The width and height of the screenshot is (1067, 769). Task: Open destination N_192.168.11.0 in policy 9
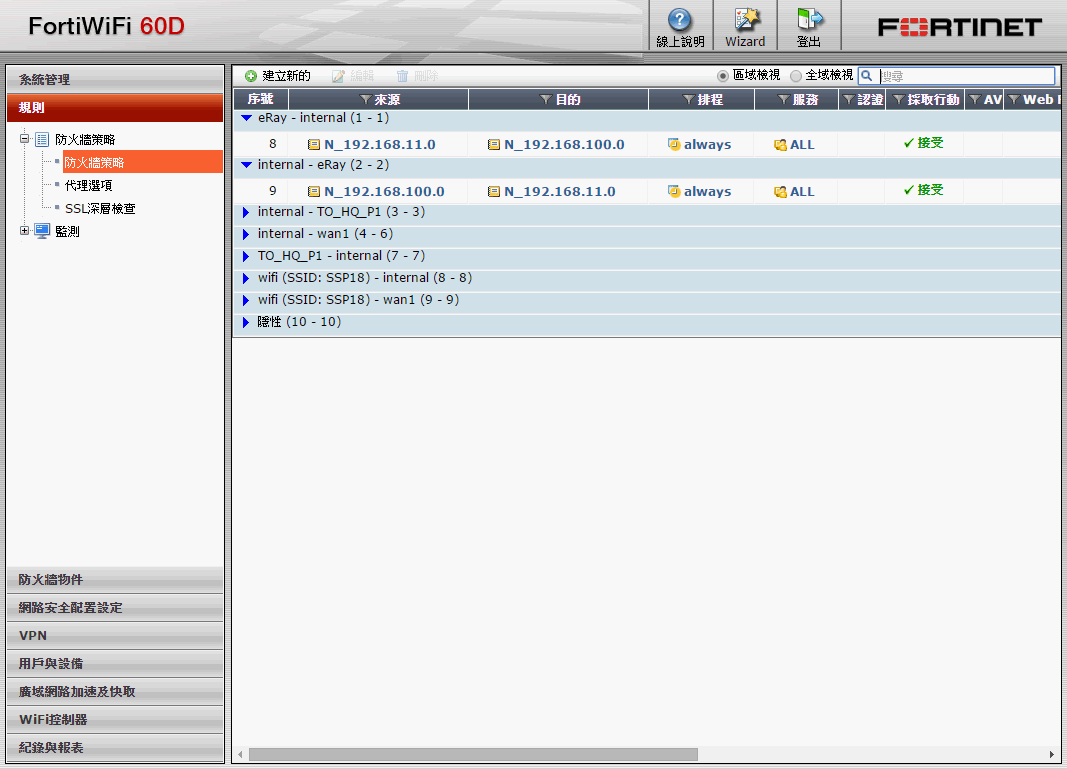click(559, 191)
